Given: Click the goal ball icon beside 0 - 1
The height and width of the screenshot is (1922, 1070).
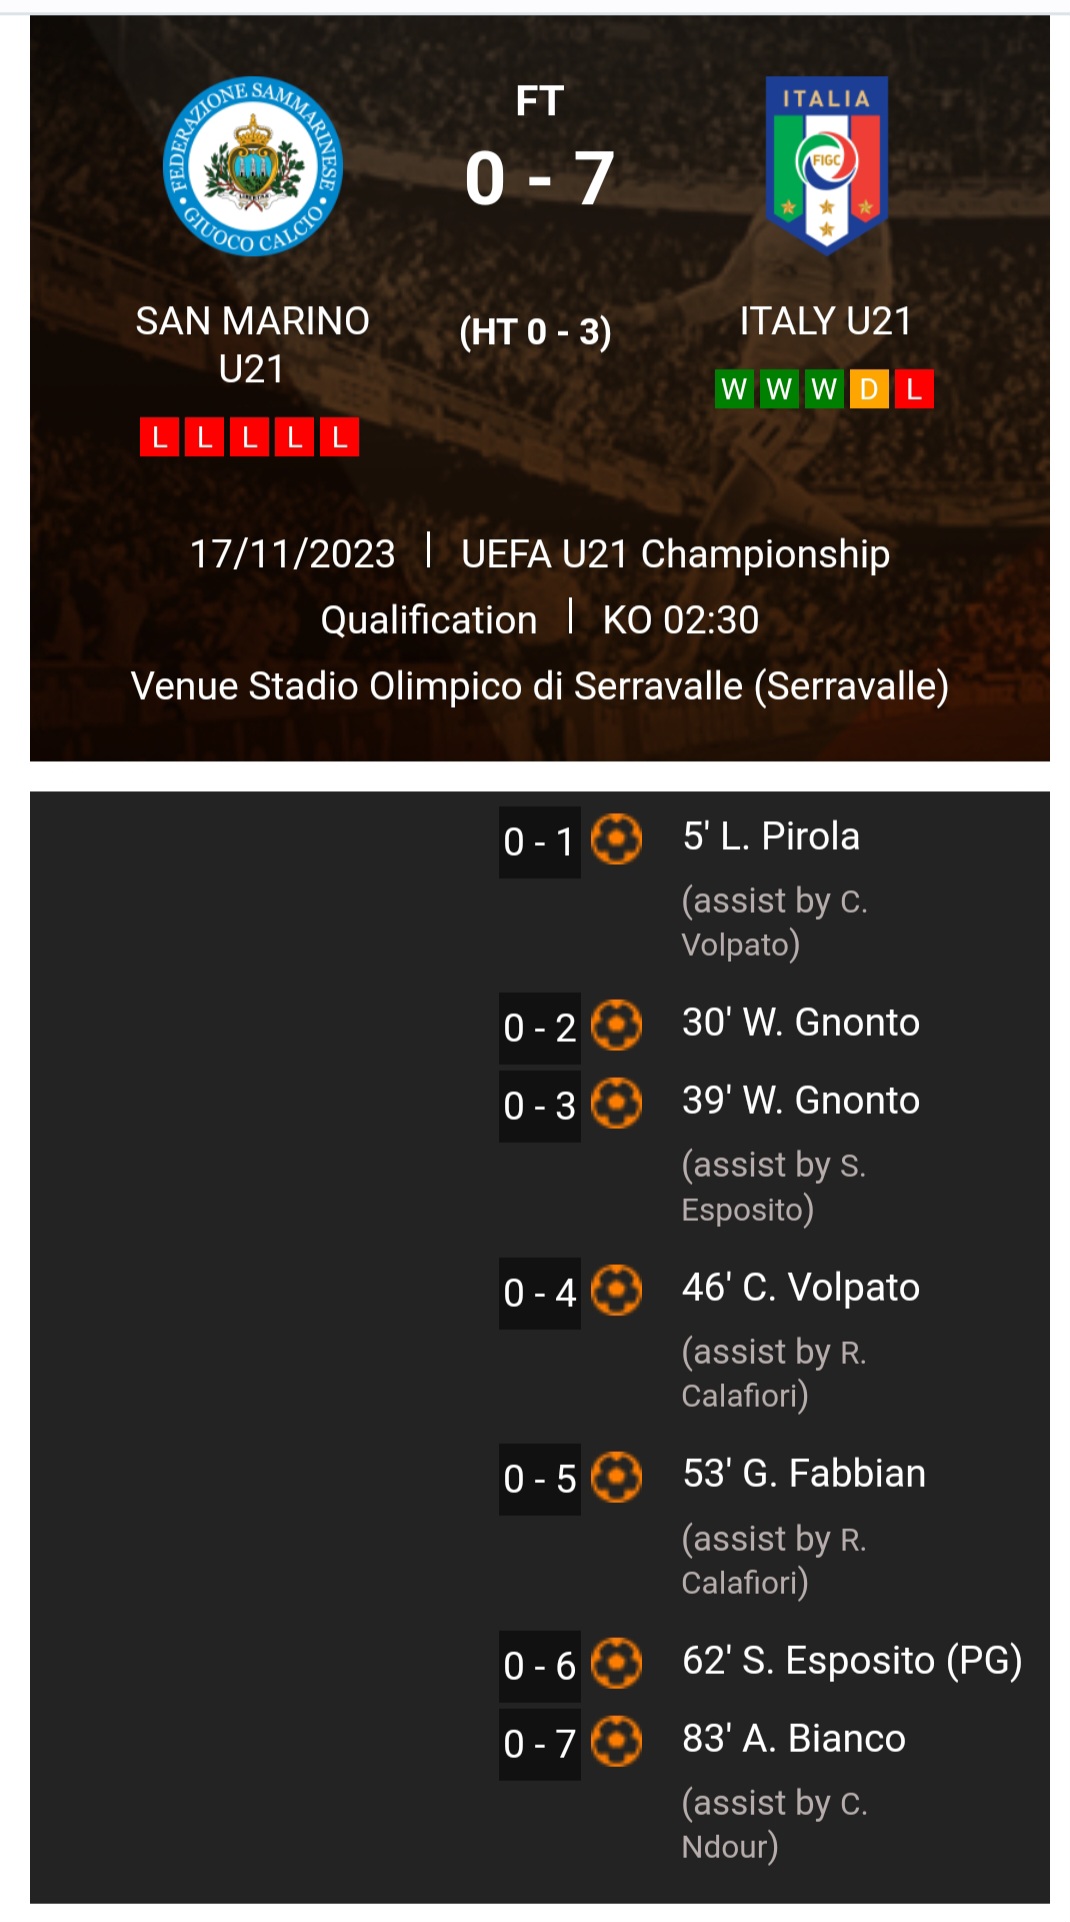Looking at the screenshot, I should (x=616, y=839).
